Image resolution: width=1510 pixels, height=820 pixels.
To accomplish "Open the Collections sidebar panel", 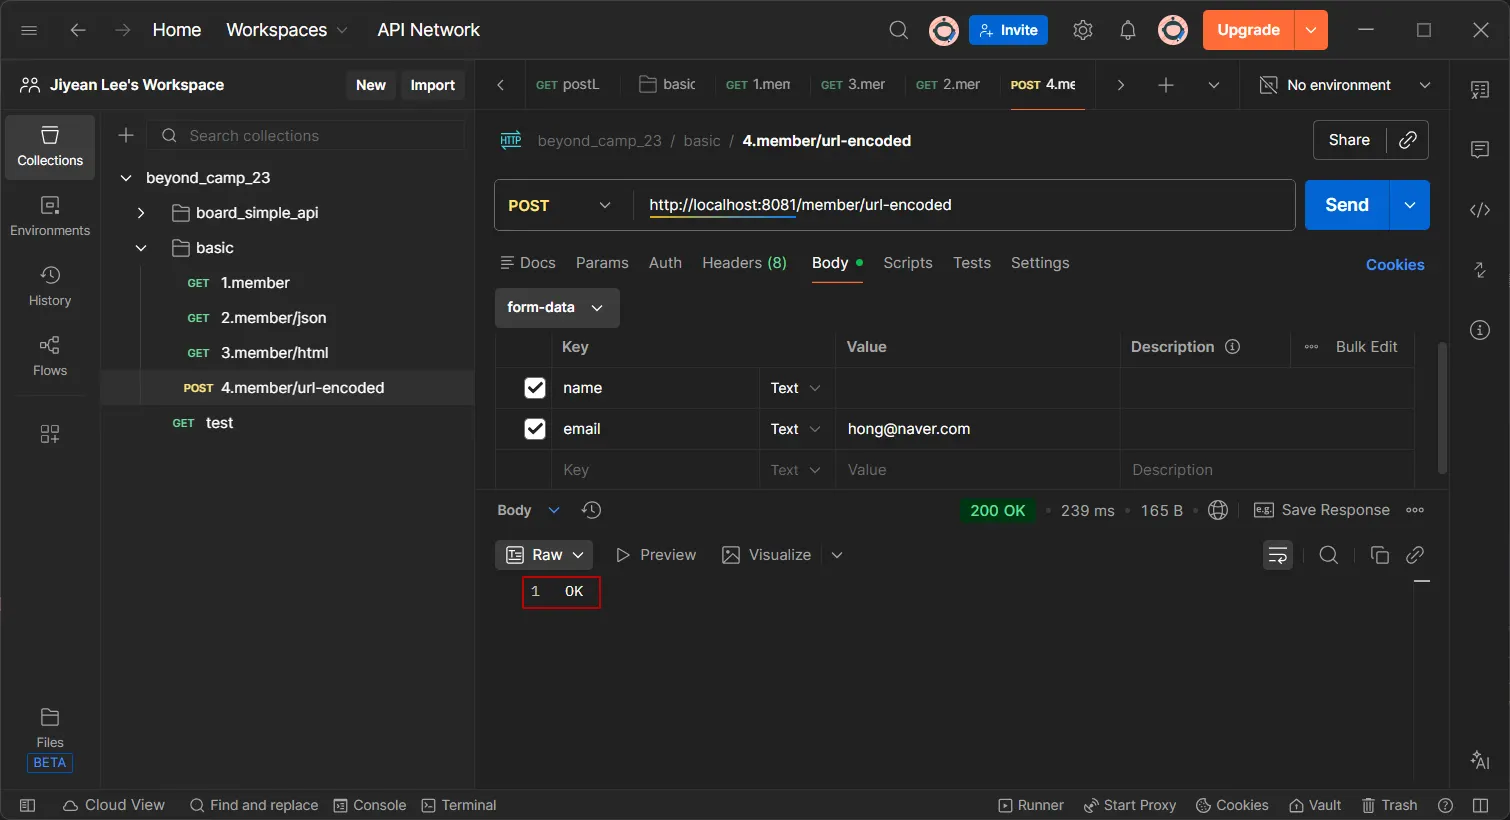I will (x=50, y=147).
